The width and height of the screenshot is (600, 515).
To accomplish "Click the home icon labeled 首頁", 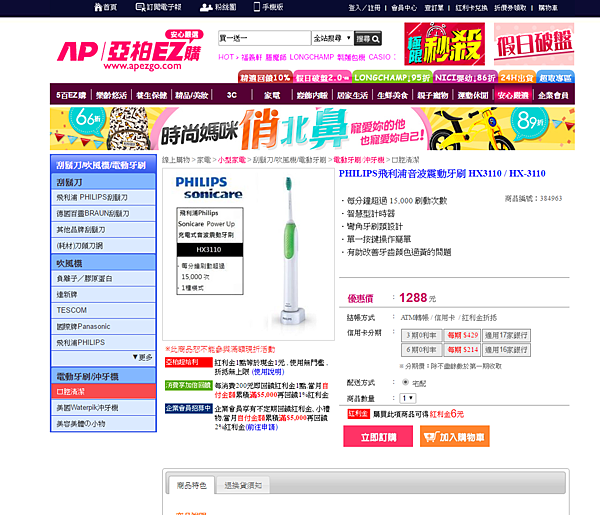I will pos(105,7).
